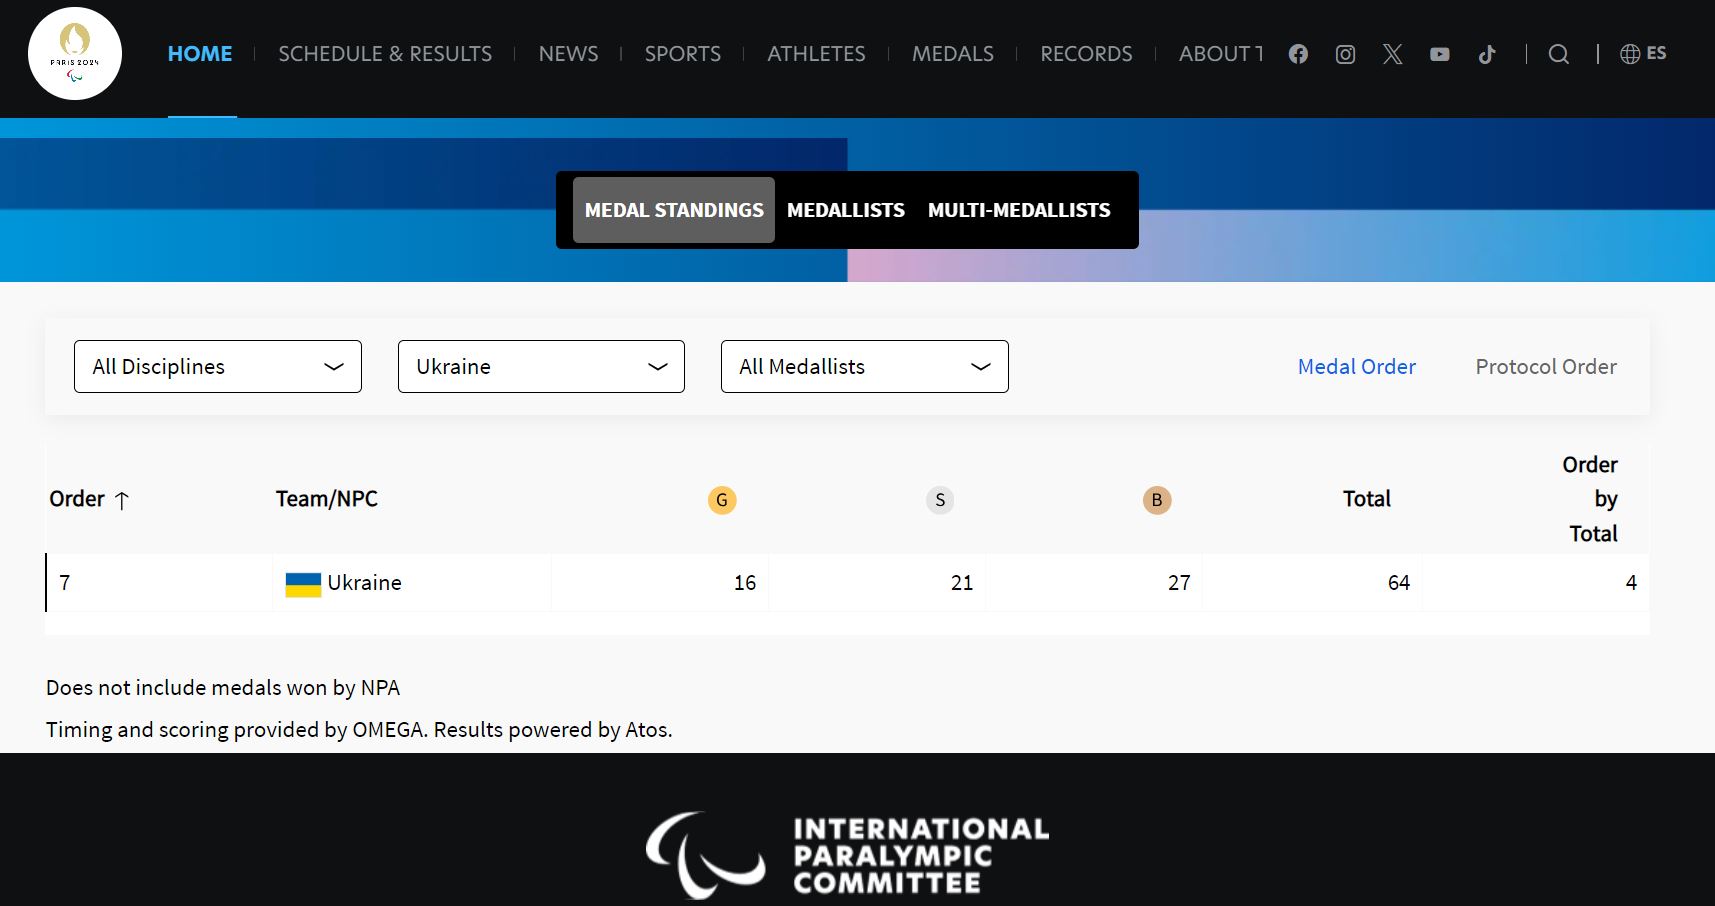1715x906 pixels.
Task: Open the NEWS menu item
Action: click(568, 54)
